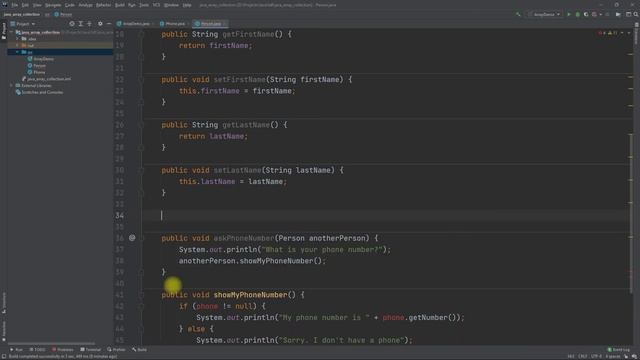Image resolution: width=640 pixels, height=360 pixels.
Task: Open the Problems tool window button
Action: click(x=63, y=350)
